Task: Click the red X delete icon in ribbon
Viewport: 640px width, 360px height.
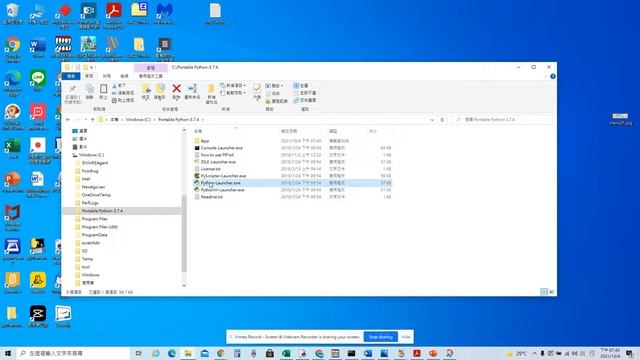Action: [176, 89]
